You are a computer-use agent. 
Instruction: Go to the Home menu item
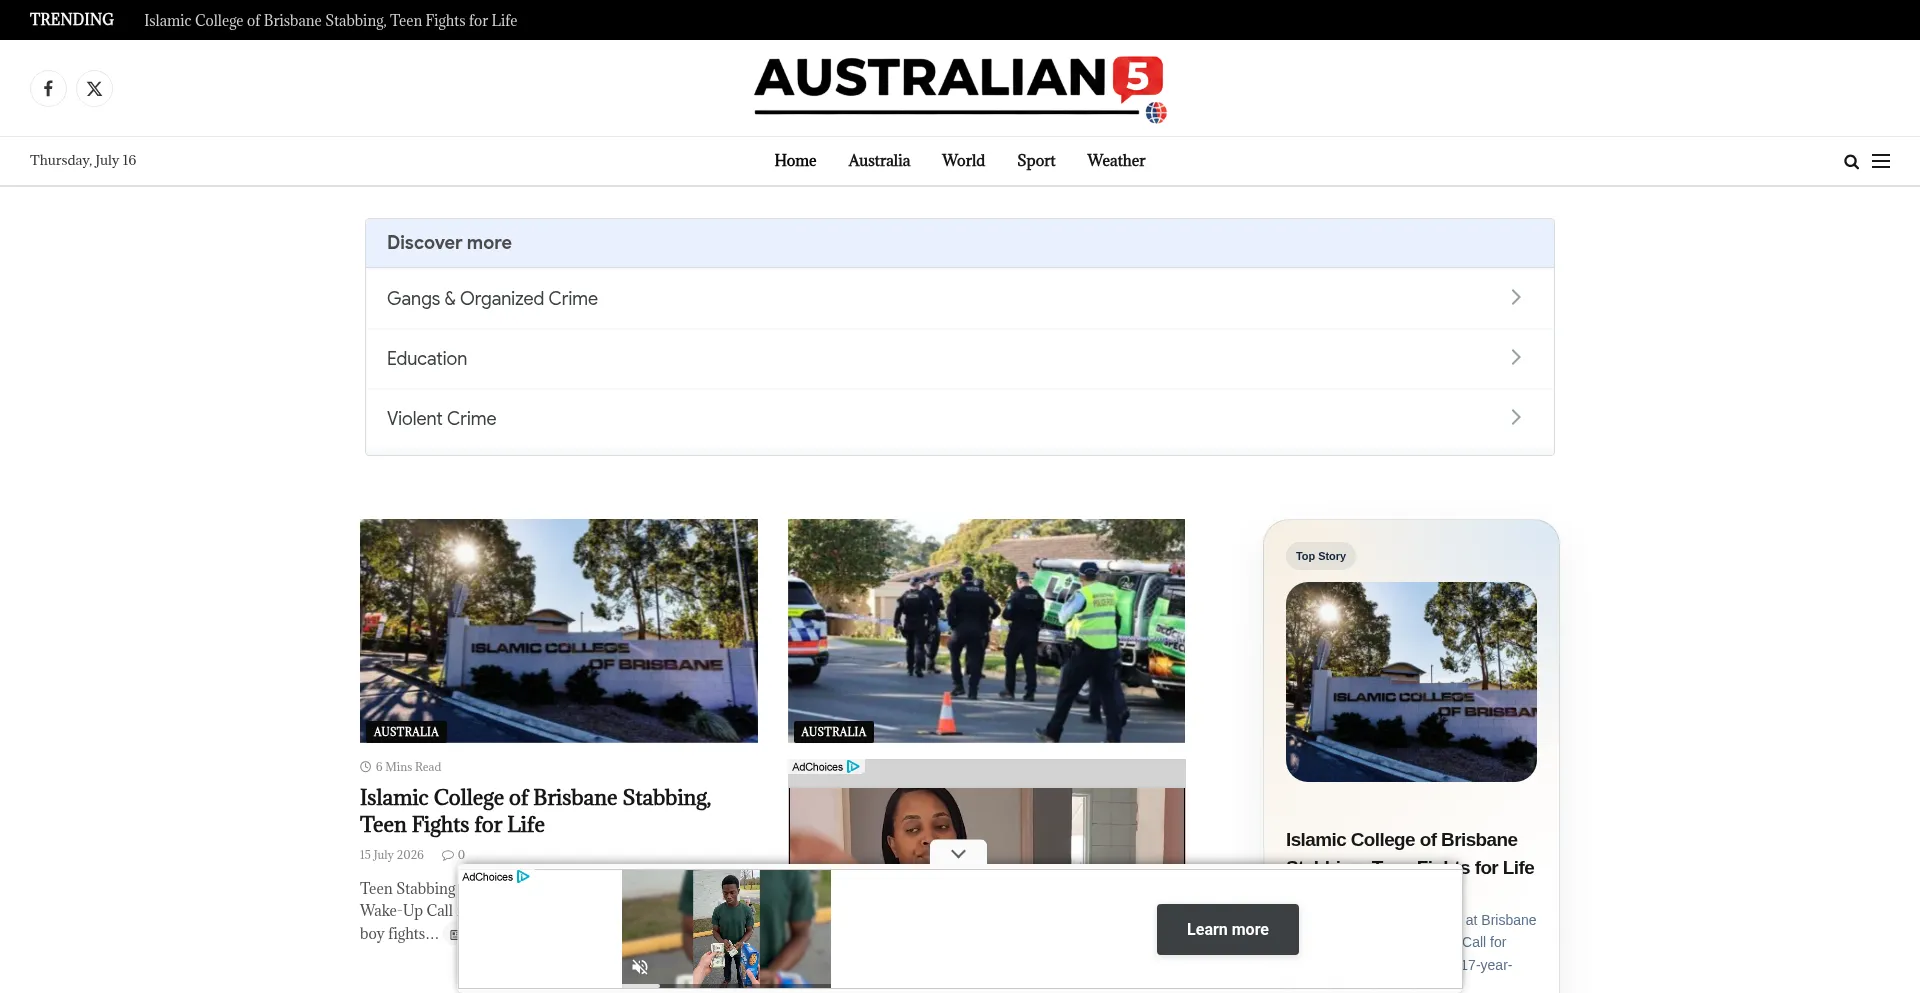(x=795, y=161)
